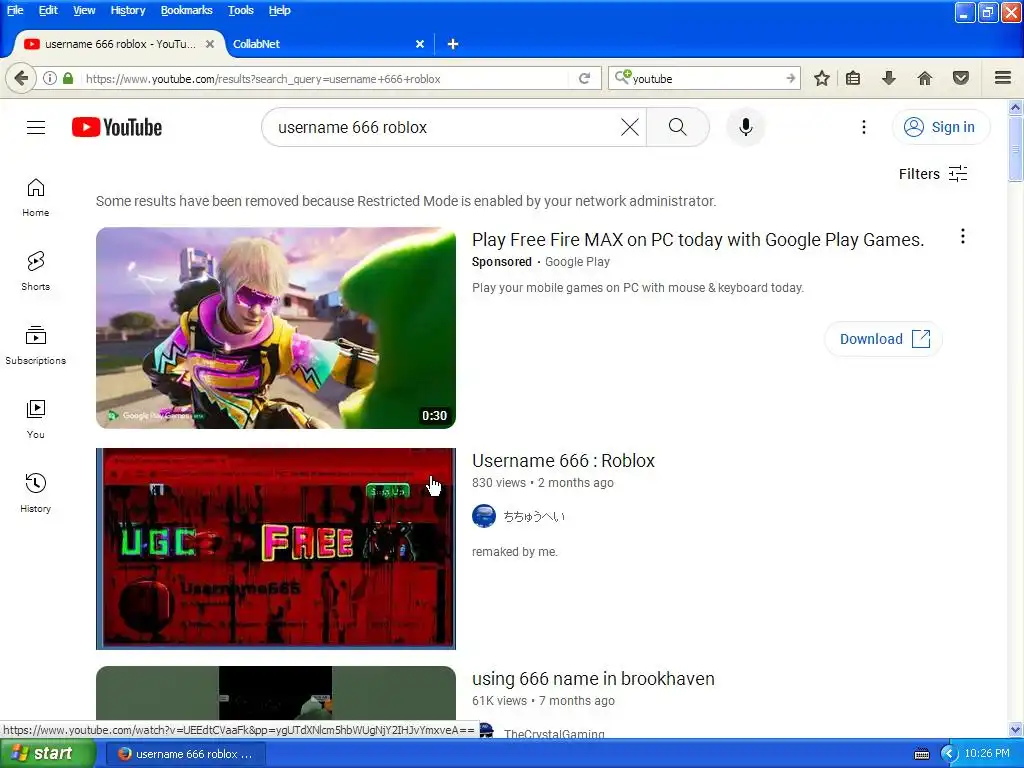This screenshot has height=768, width=1024.
Task: Bookmark this page with the star icon
Action: 822,78
